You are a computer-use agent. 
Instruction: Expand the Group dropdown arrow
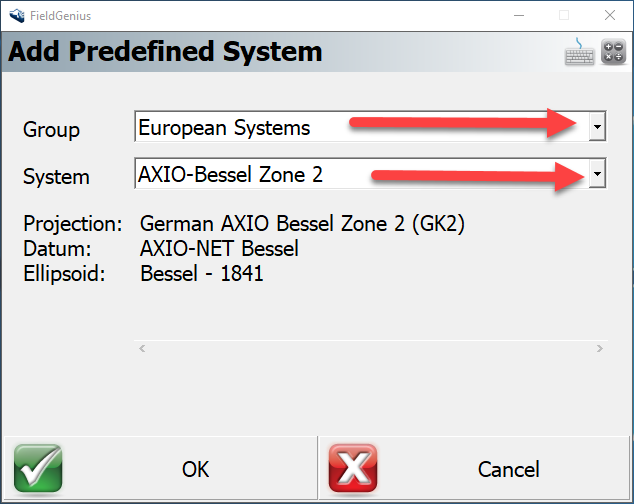[597, 127]
